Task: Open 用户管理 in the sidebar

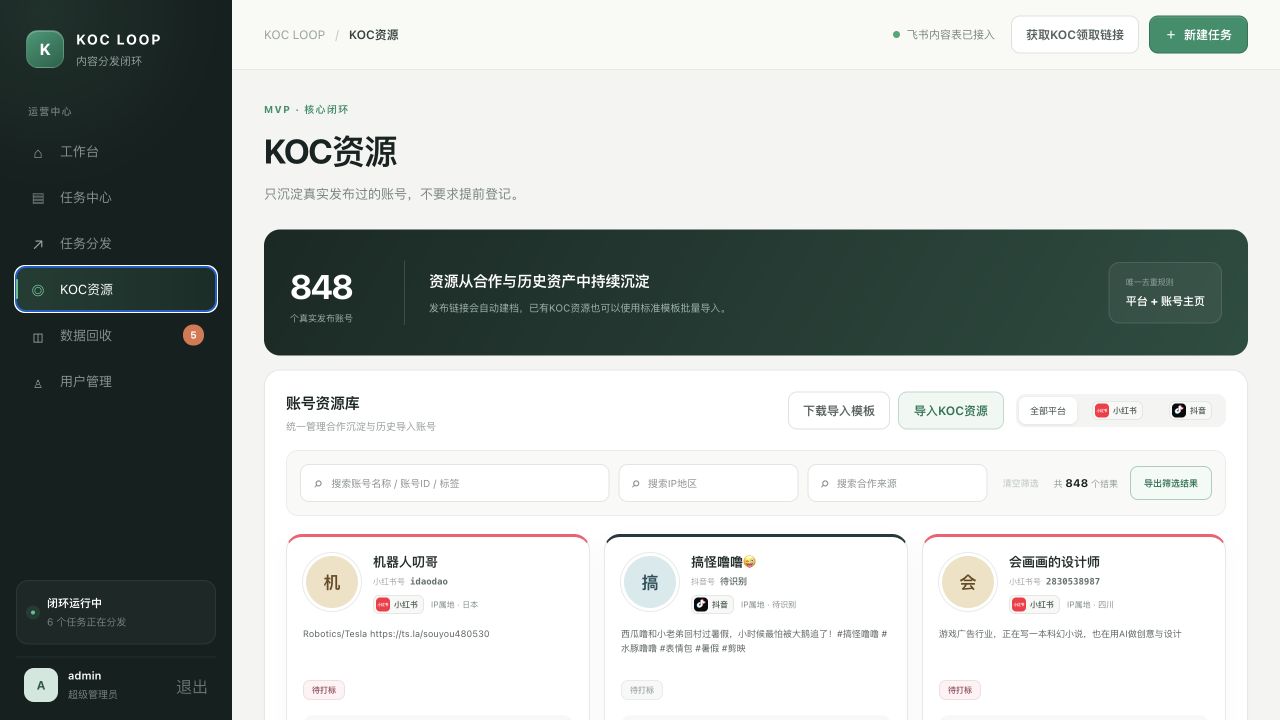Action: coord(116,382)
